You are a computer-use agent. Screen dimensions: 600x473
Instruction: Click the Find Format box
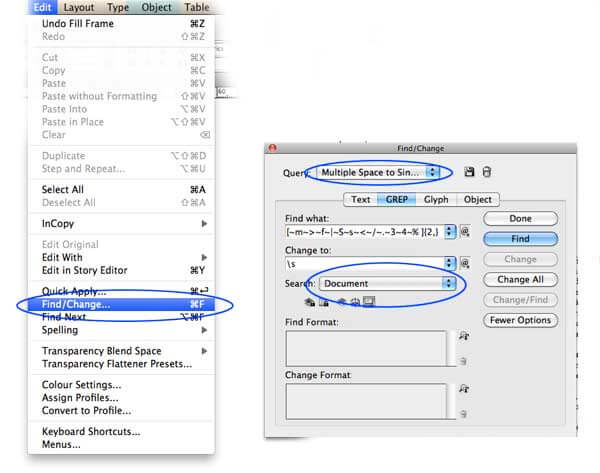[366, 349]
